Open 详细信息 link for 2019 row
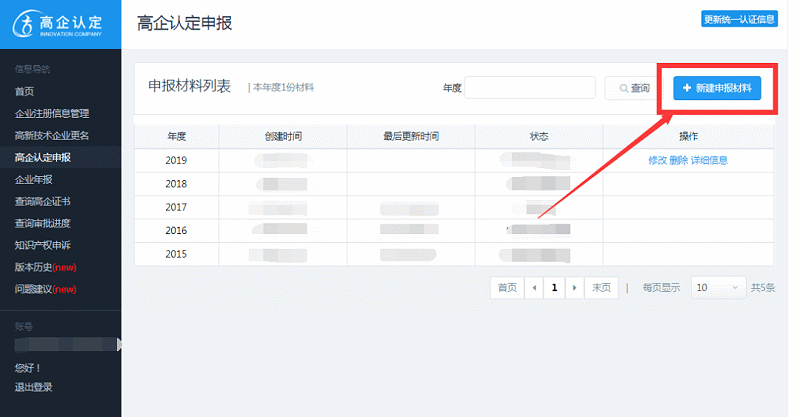 tap(709, 160)
